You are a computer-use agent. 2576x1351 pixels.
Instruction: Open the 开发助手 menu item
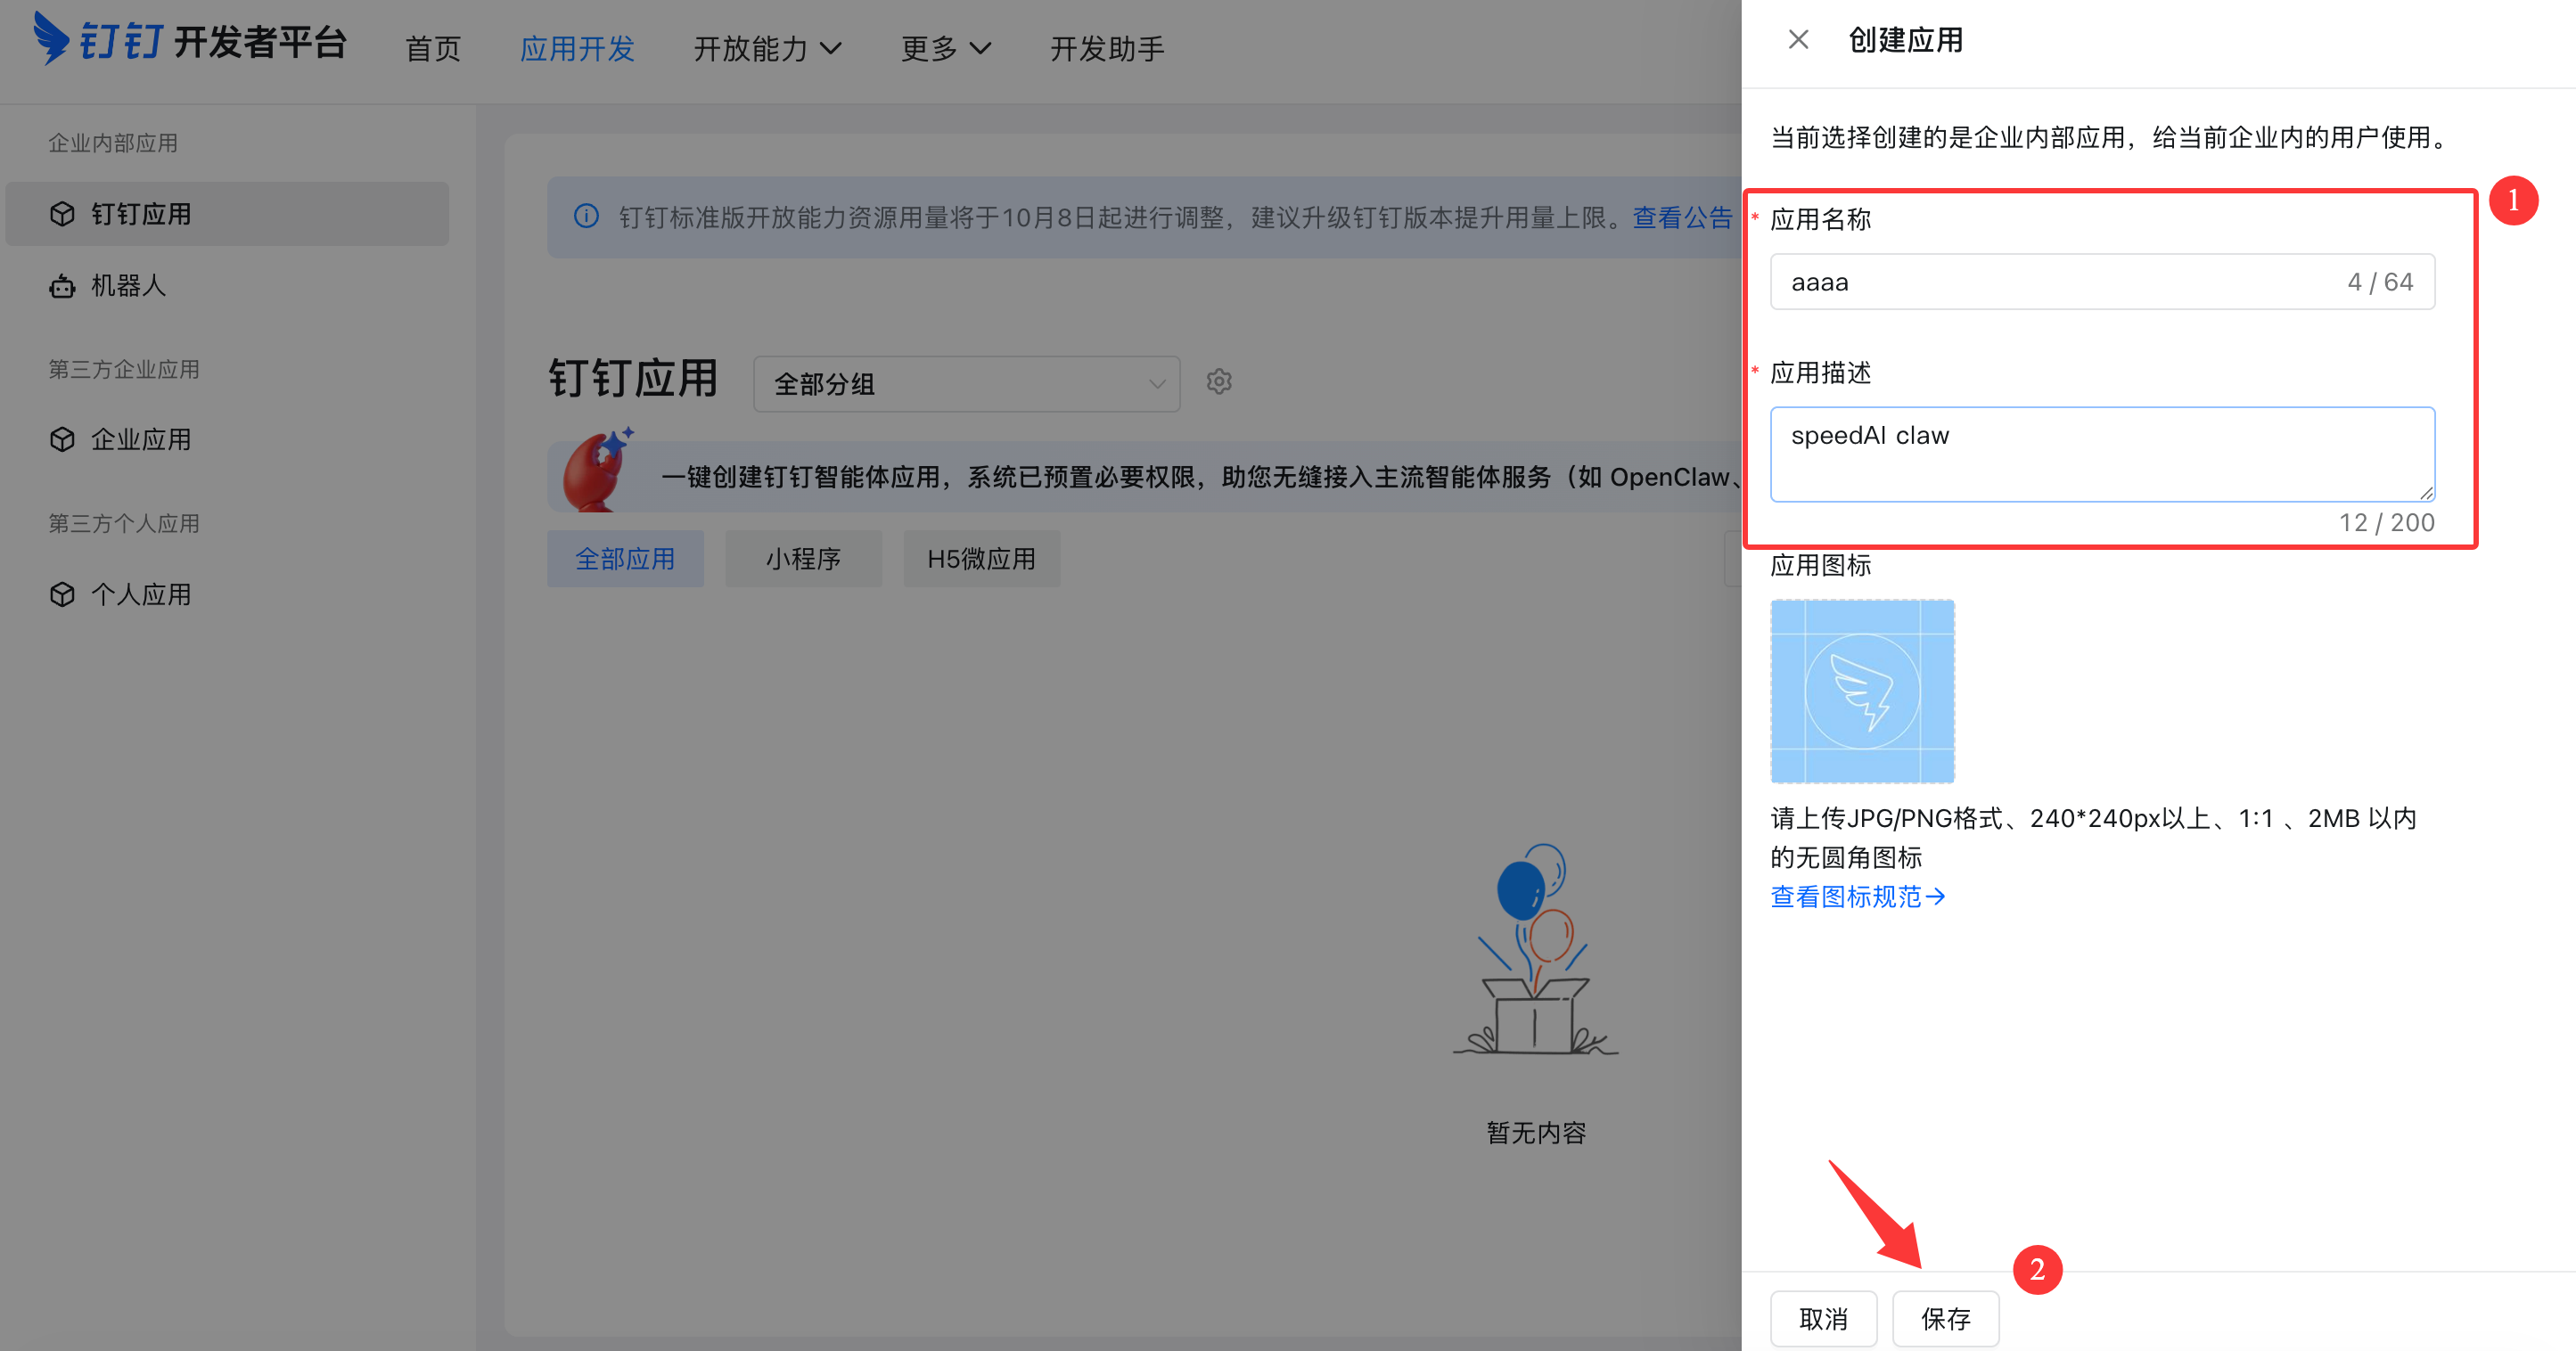(1107, 48)
